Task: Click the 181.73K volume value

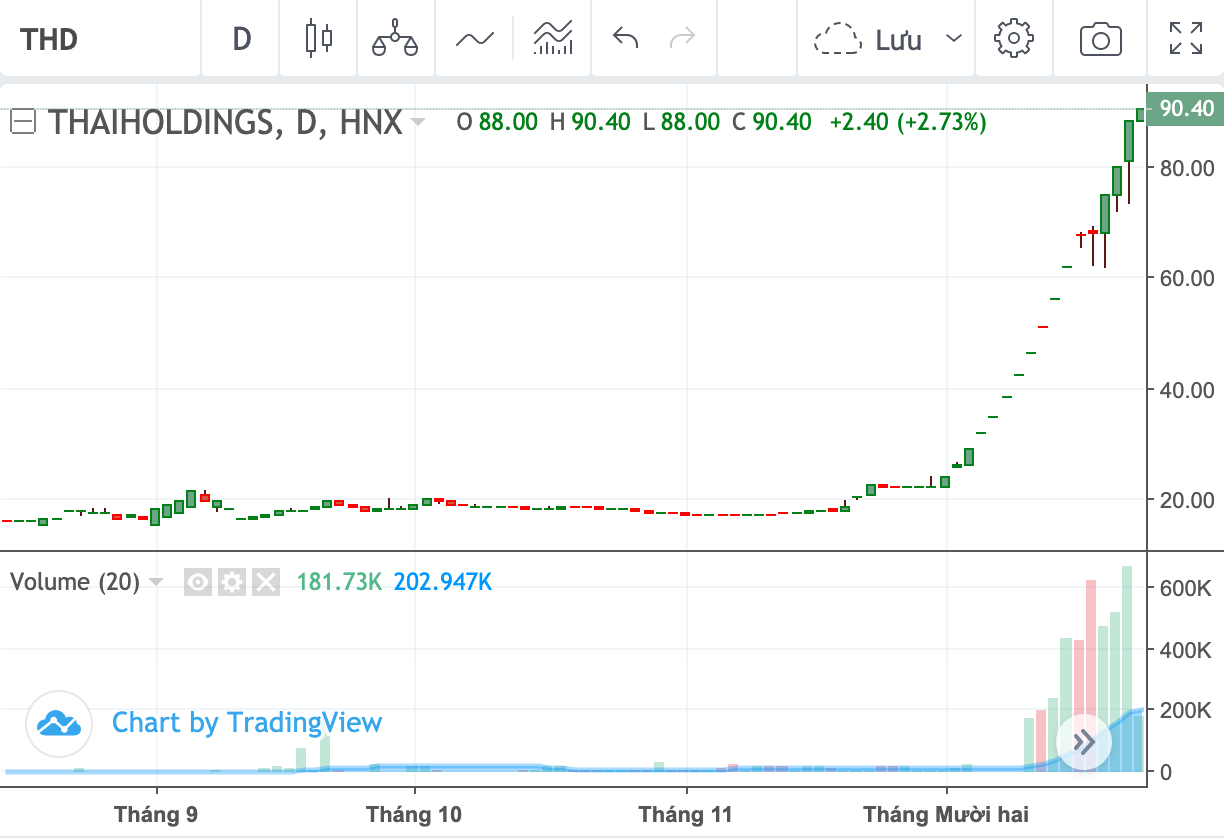Action: point(339,582)
